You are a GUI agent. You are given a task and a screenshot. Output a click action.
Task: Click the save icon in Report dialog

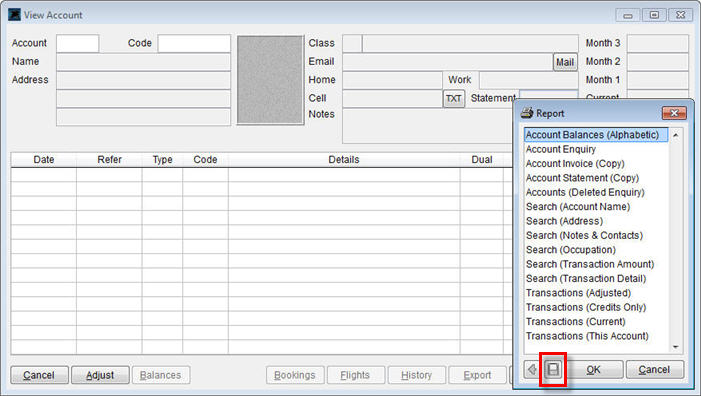(x=553, y=369)
